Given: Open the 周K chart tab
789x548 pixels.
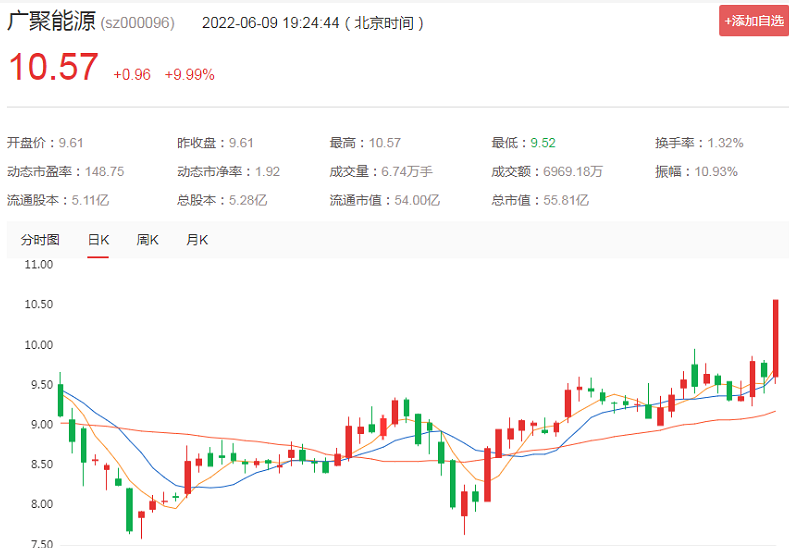Looking at the screenshot, I should pyautogui.click(x=147, y=240).
